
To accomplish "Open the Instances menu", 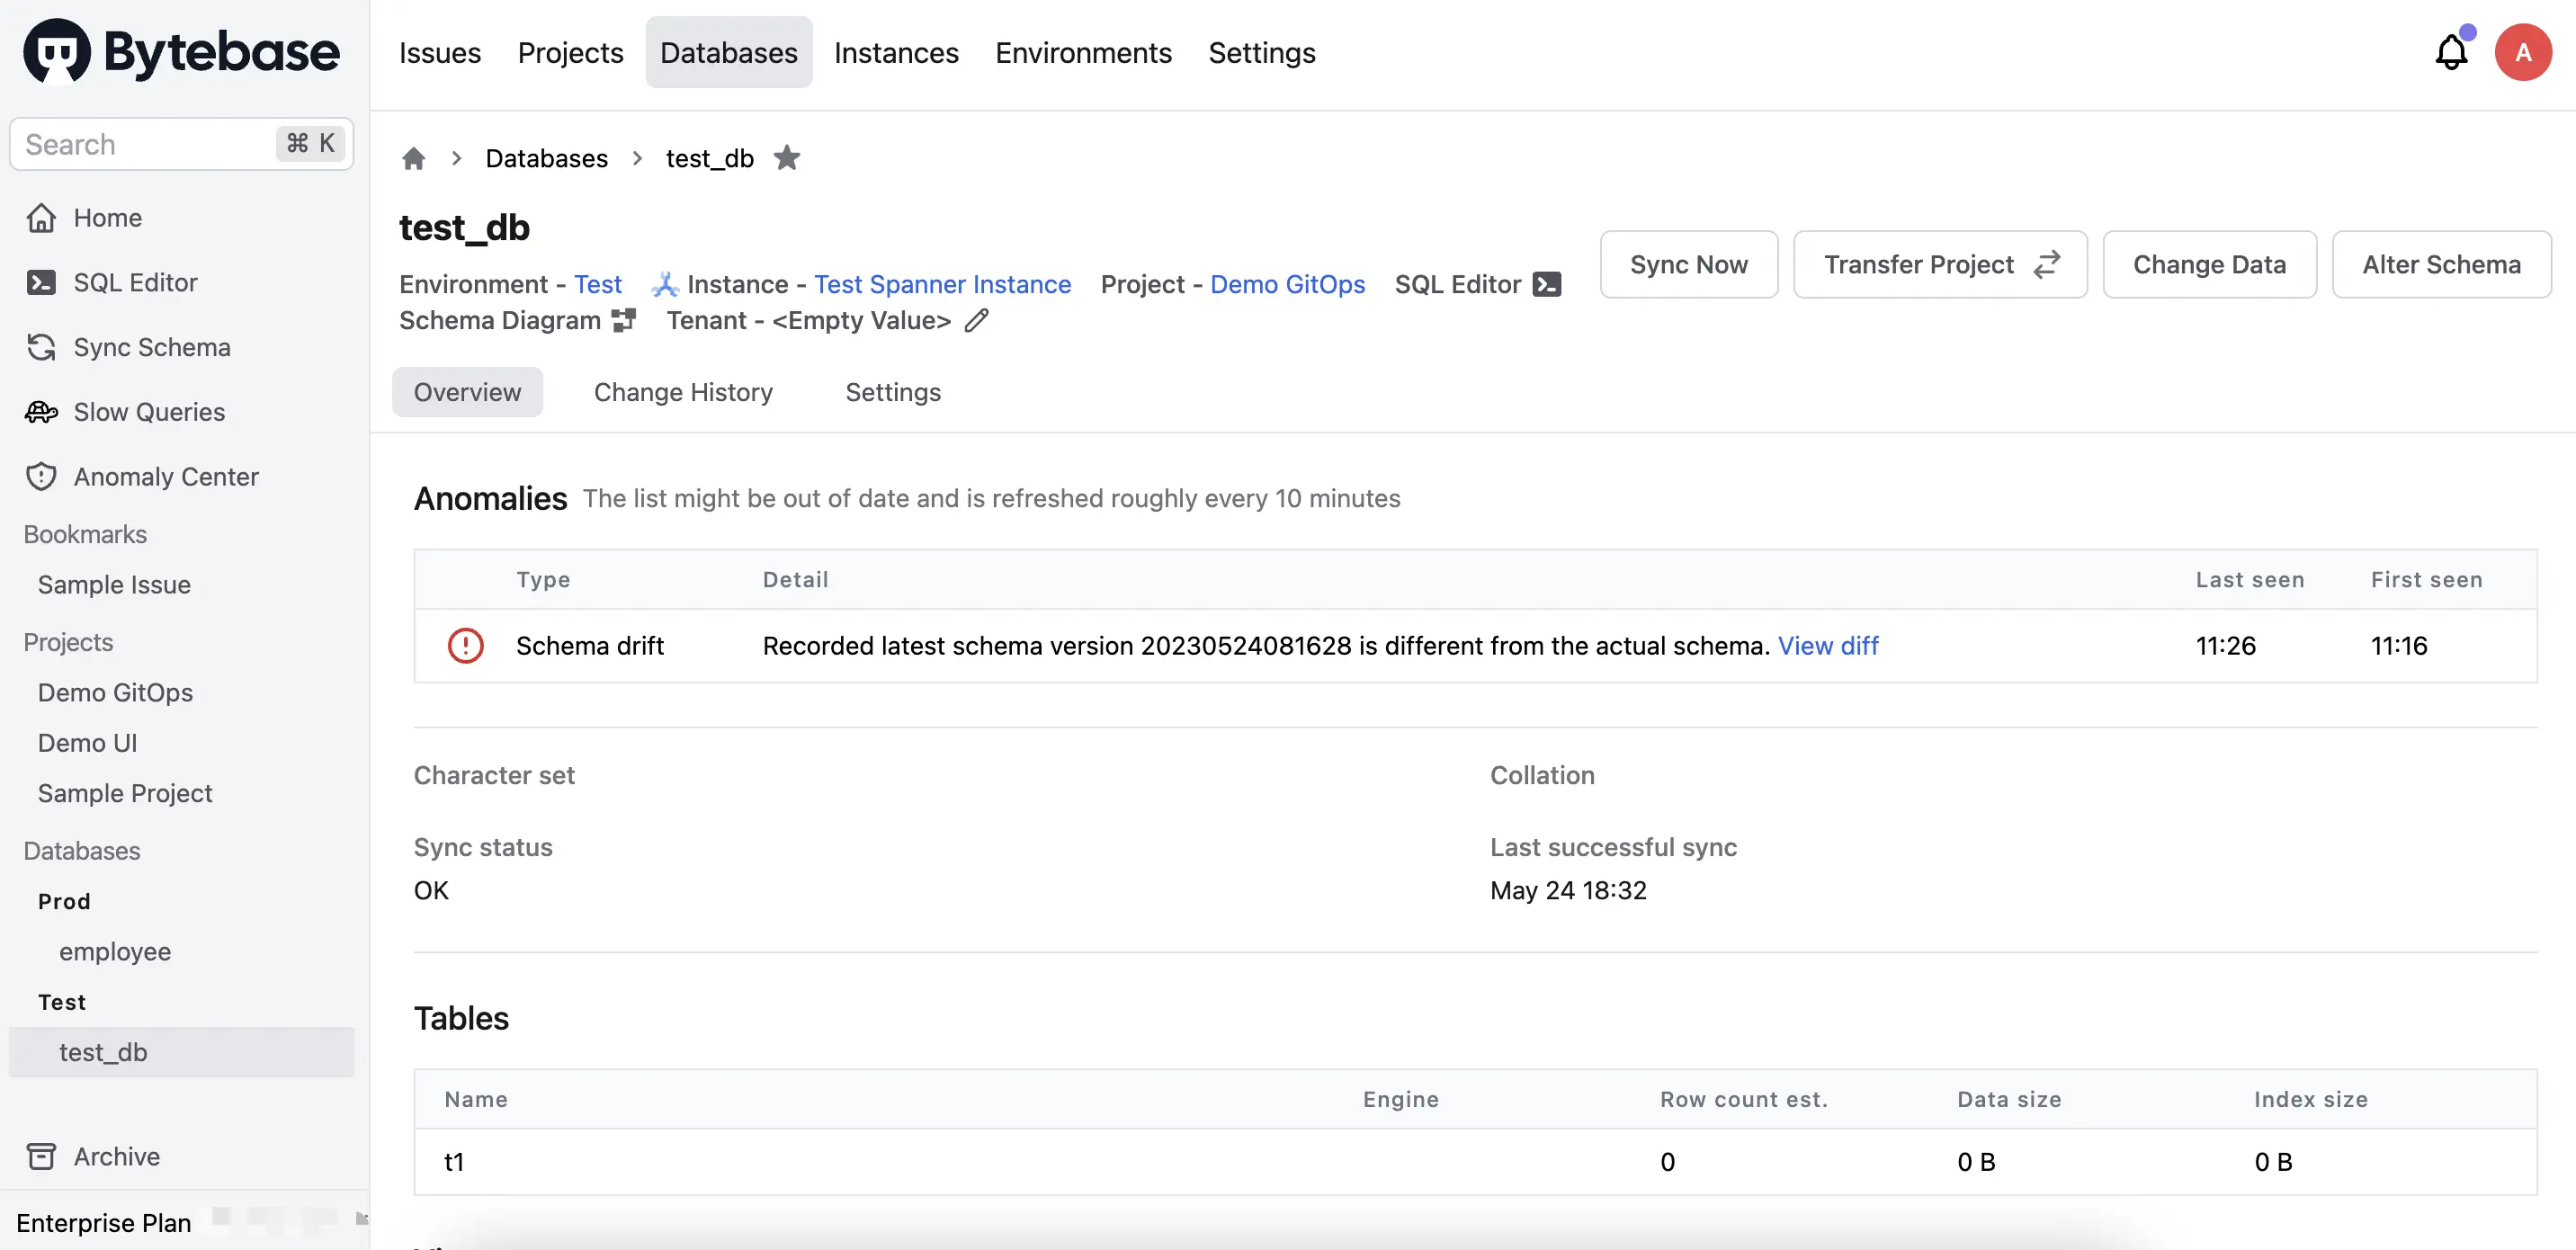I will (896, 52).
